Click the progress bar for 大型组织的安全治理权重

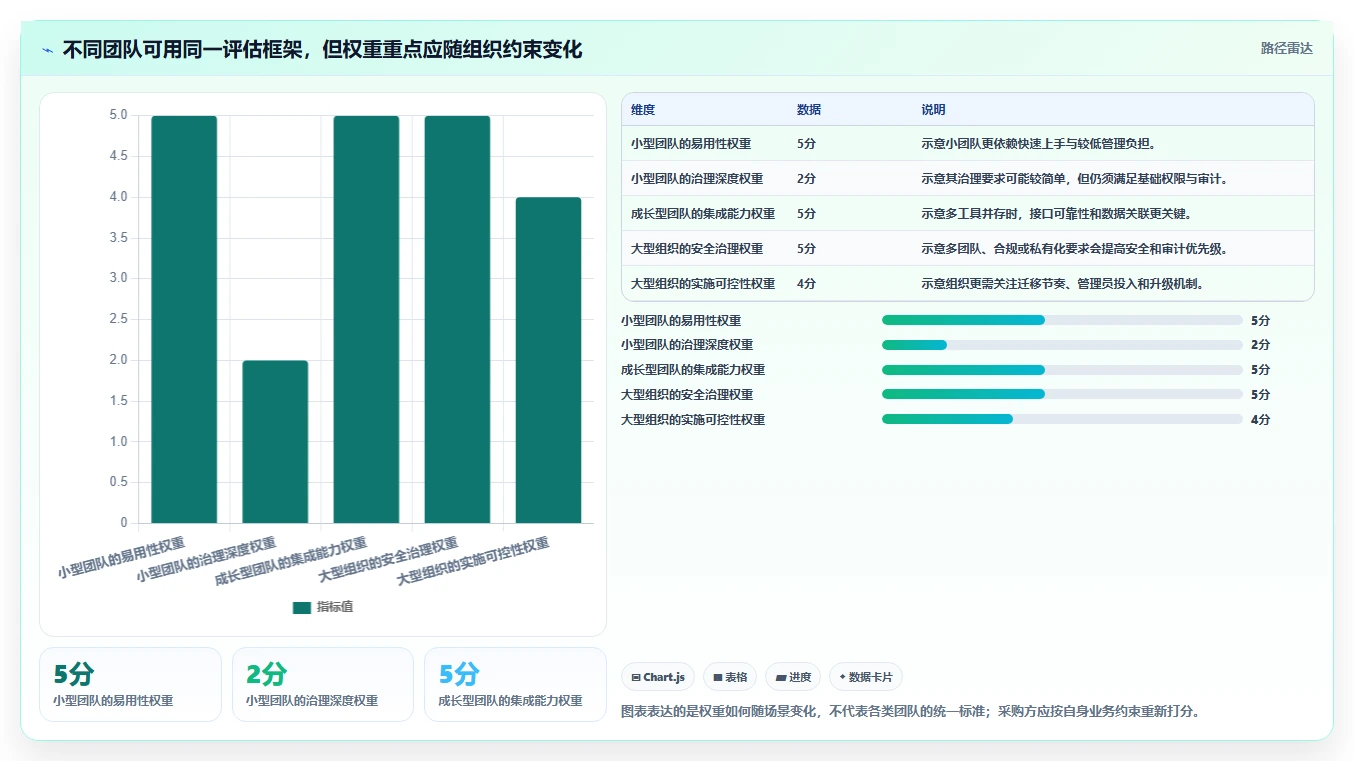pyautogui.click(x=1062, y=394)
